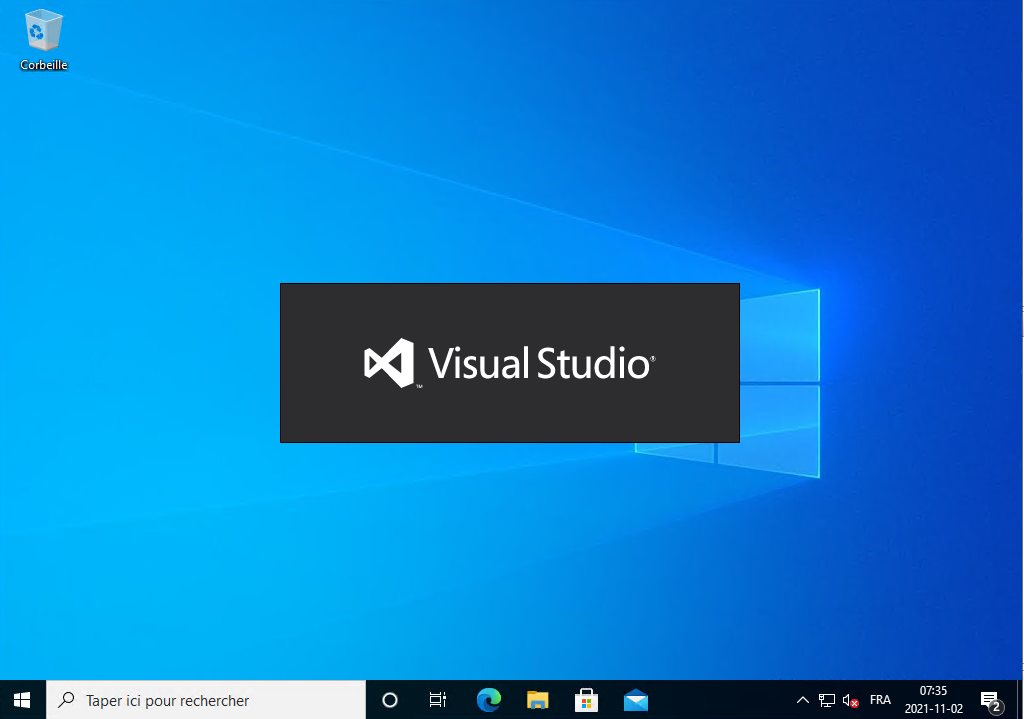Launch Microsoft Edge from the taskbar
Screen dimensions: 1024x719
click(x=488, y=700)
